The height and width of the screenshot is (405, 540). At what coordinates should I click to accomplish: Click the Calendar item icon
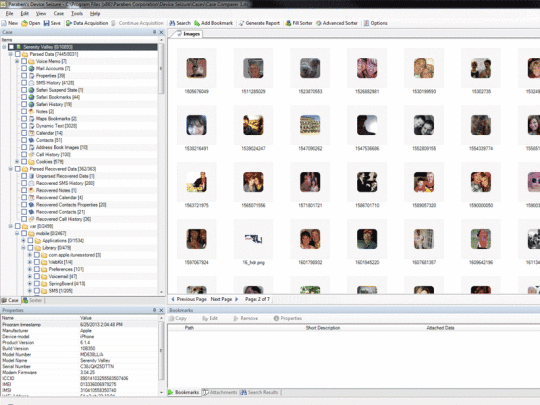pos(31,133)
